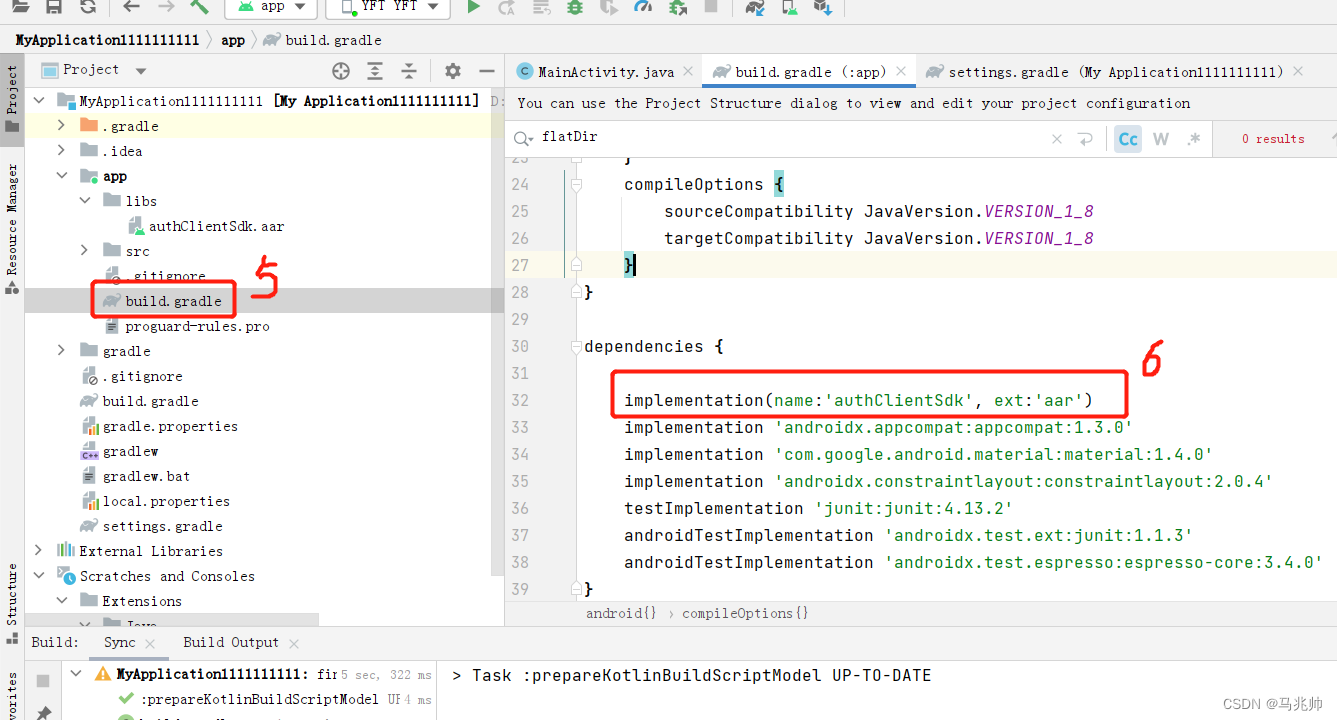Collapse the libs folder in the project tree
The width and height of the screenshot is (1337, 720).
[86, 200]
